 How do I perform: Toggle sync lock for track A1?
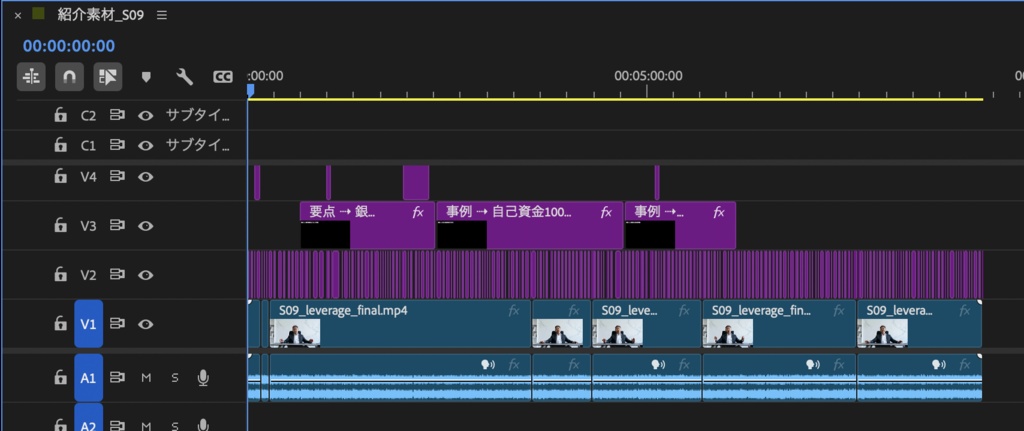(x=117, y=377)
